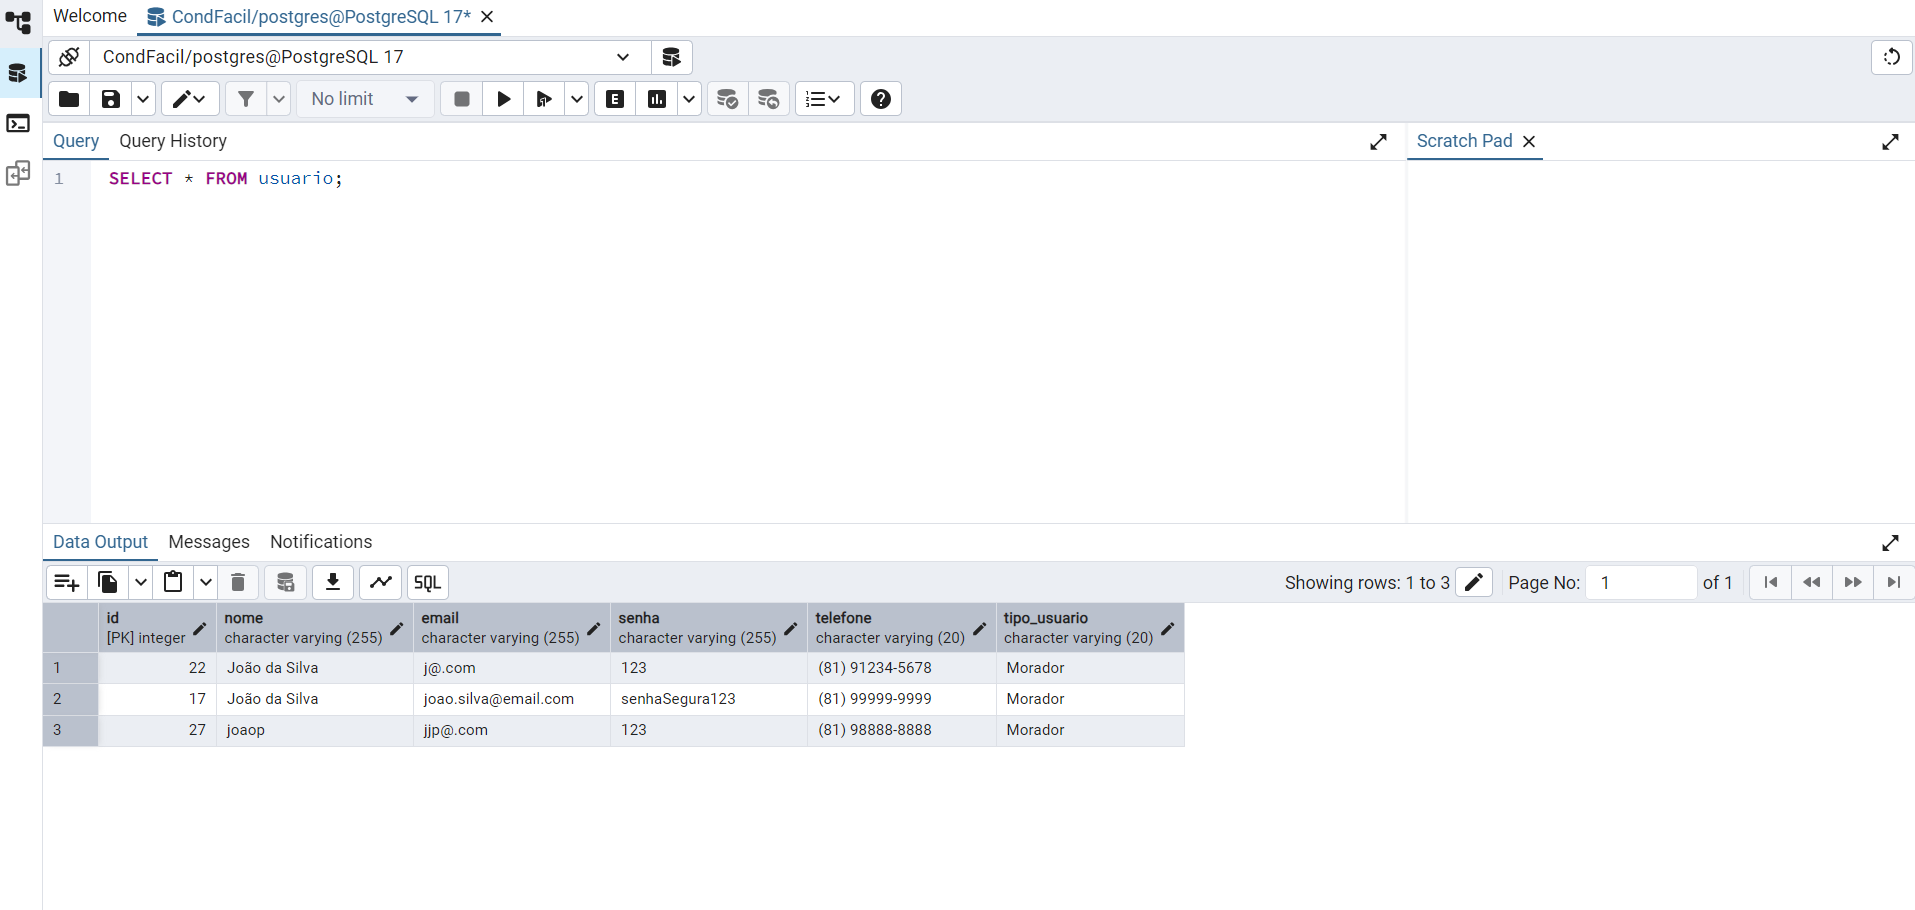The width and height of the screenshot is (1915, 910).
Task: Open the No limit rows dropdown
Action: pos(365,99)
